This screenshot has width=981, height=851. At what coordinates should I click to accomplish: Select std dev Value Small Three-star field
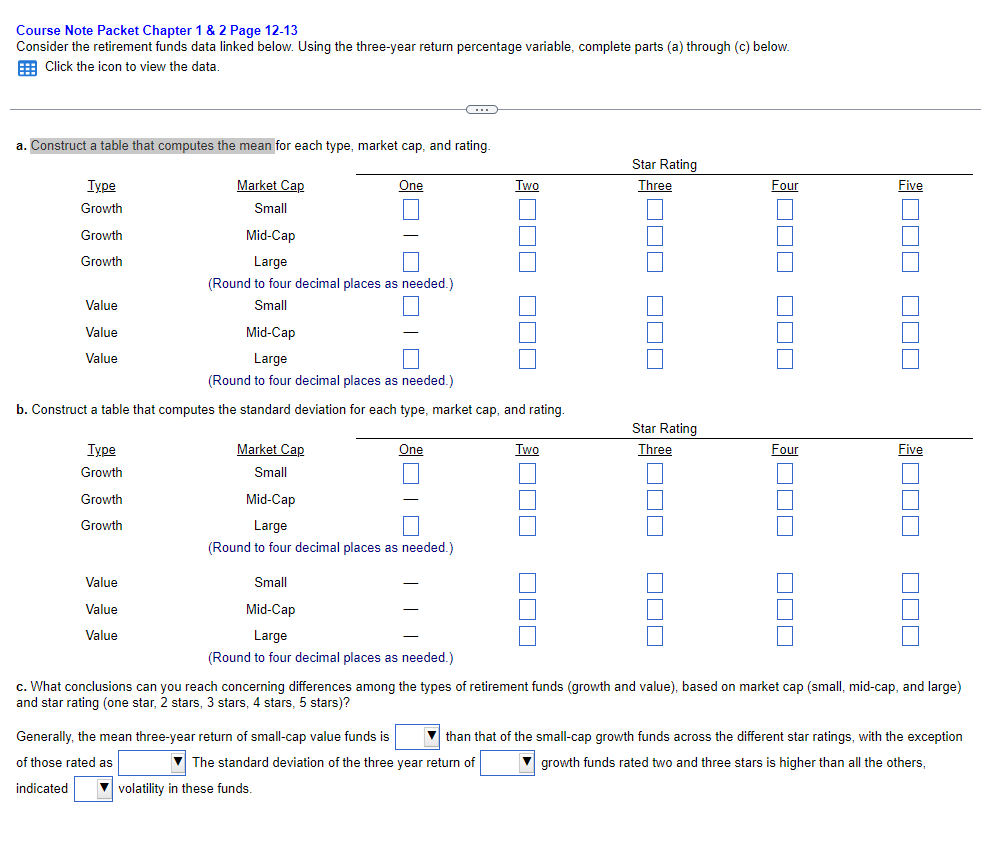click(655, 583)
